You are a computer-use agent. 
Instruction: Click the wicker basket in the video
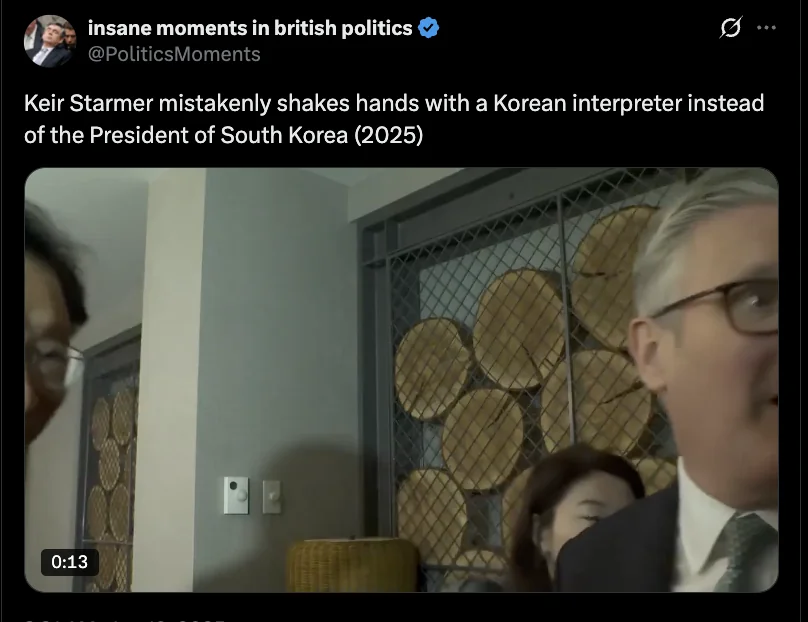click(352, 565)
